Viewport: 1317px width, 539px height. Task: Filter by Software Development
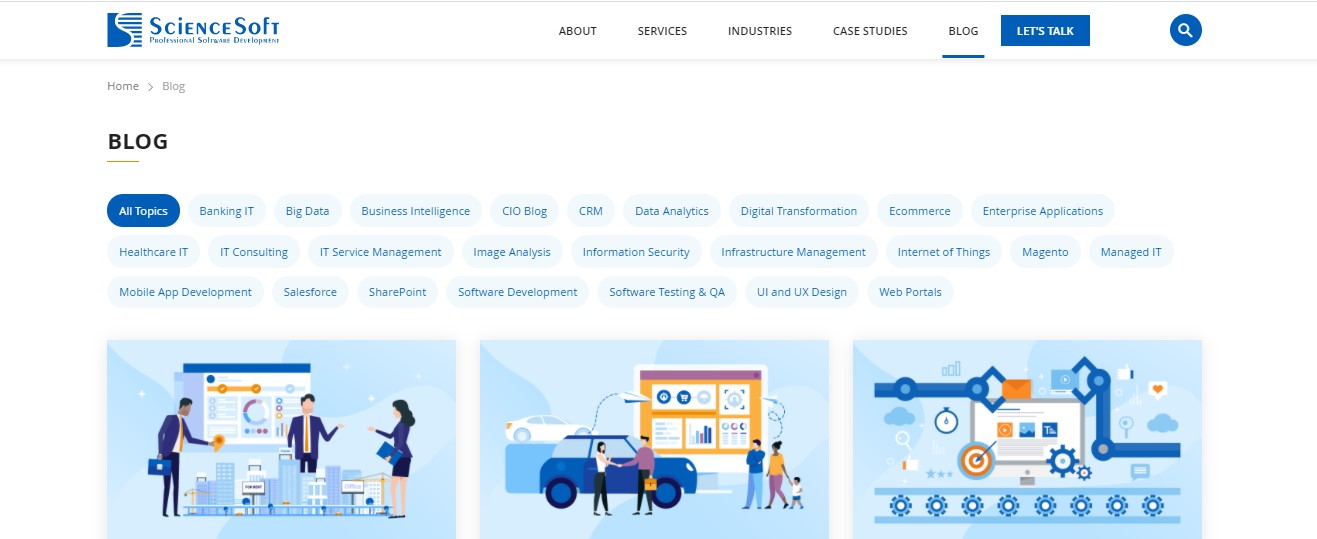point(518,292)
